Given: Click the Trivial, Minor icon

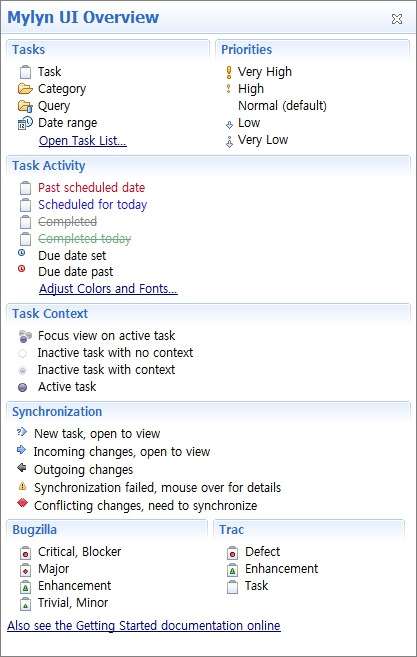Looking at the screenshot, I should [x=26, y=604].
